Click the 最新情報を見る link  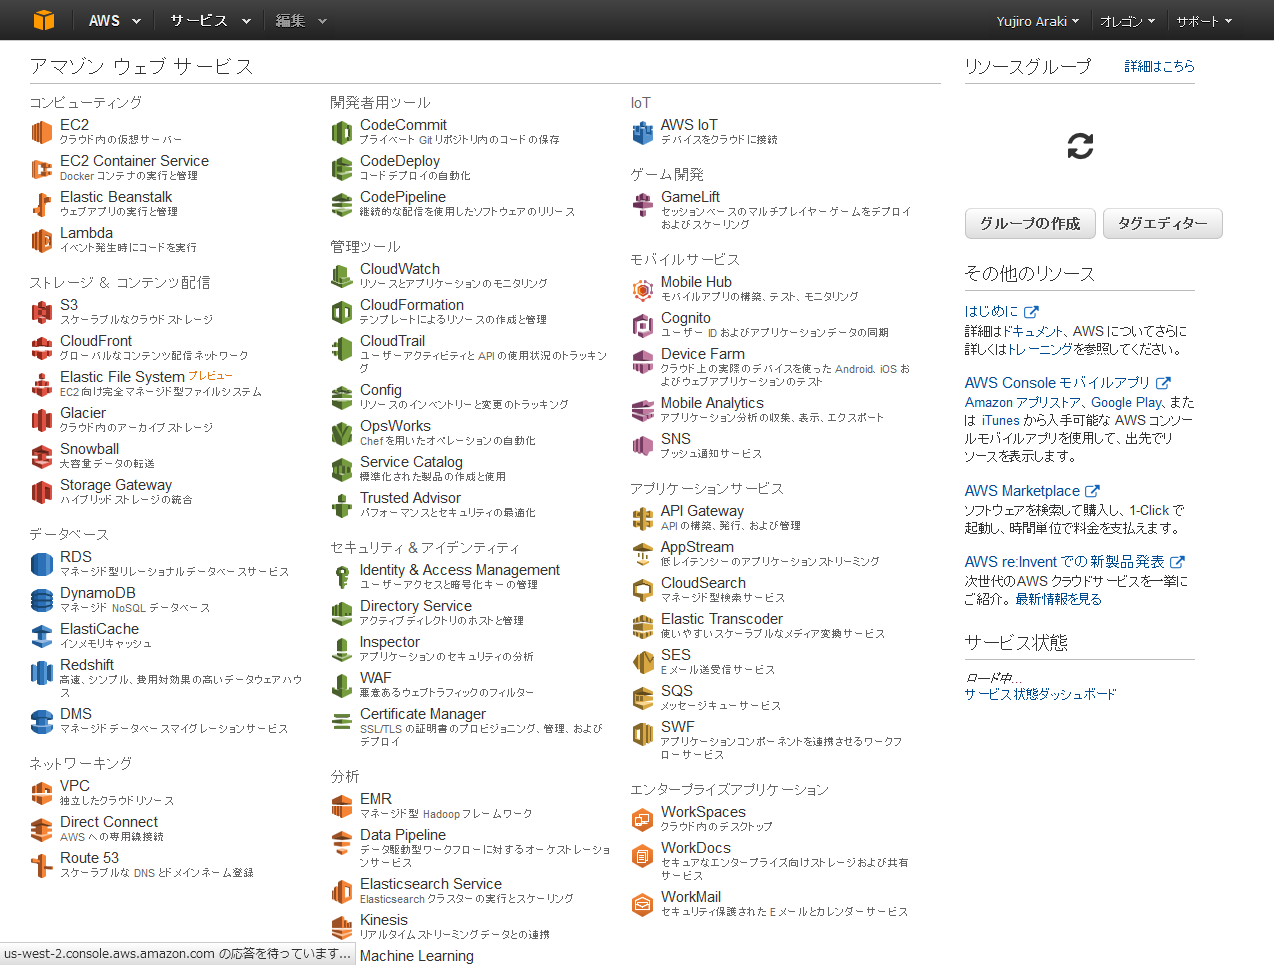click(x=1058, y=599)
